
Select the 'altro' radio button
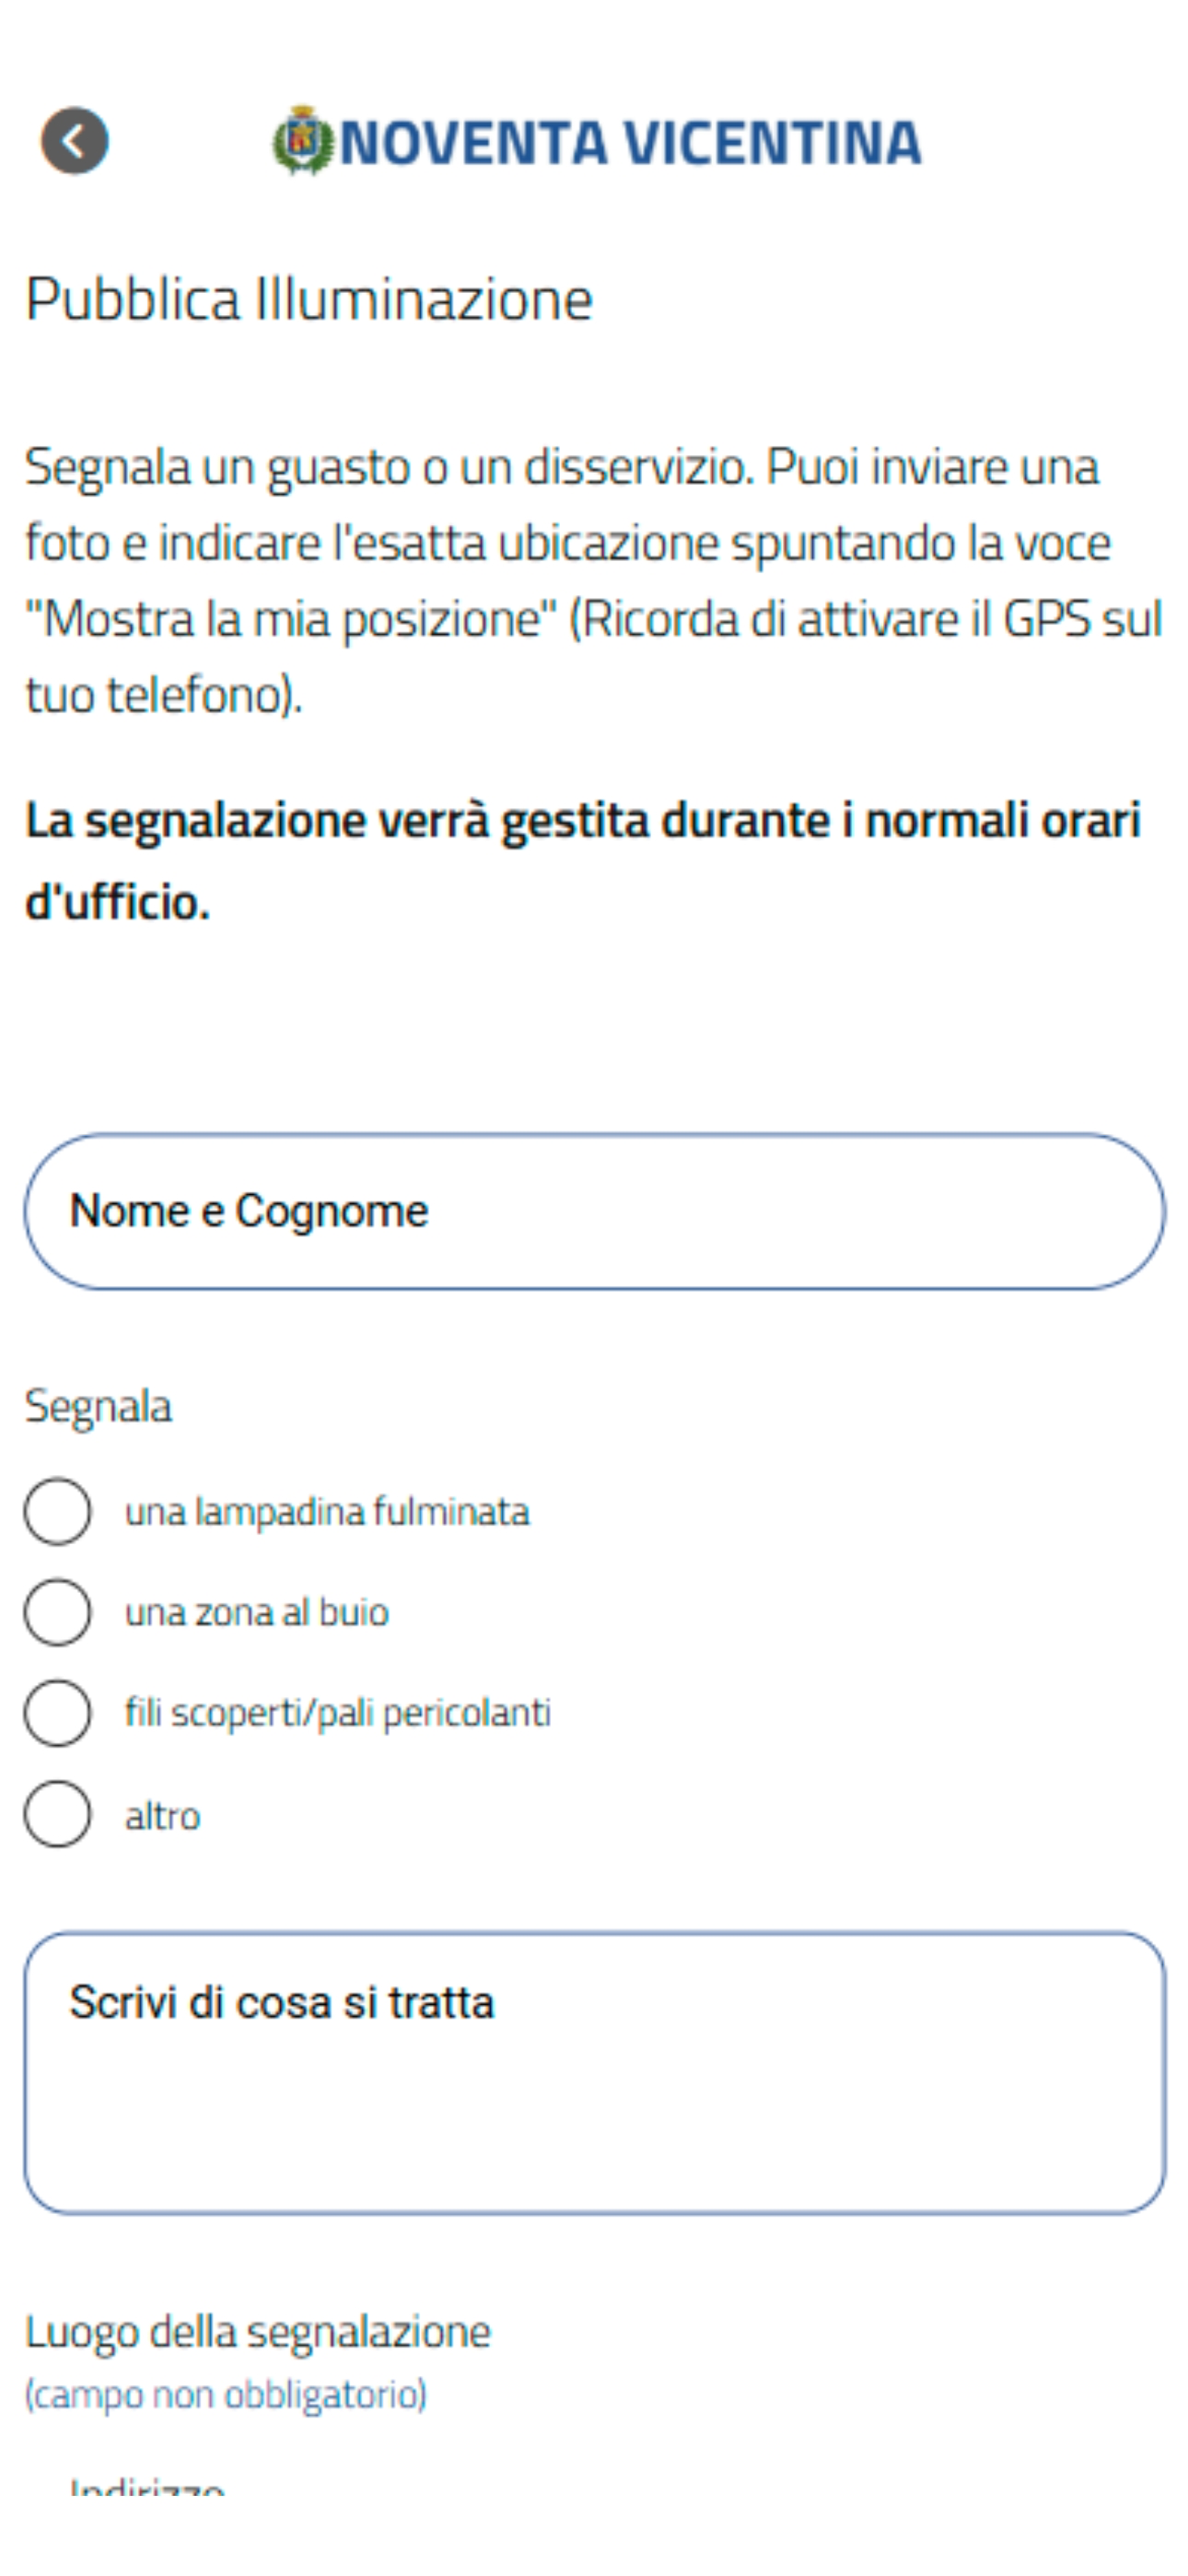click(x=57, y=1814)
